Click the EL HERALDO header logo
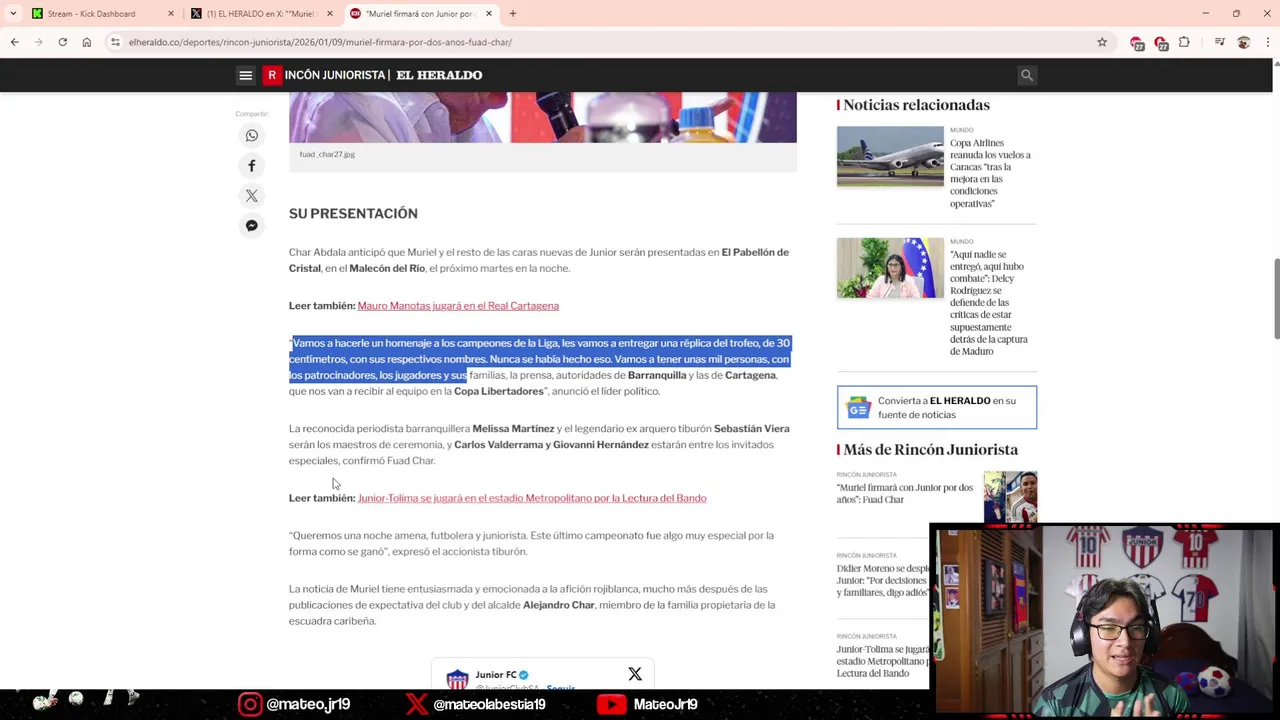The width and height of the screenshot is (1280, 720). click(439, 75)
